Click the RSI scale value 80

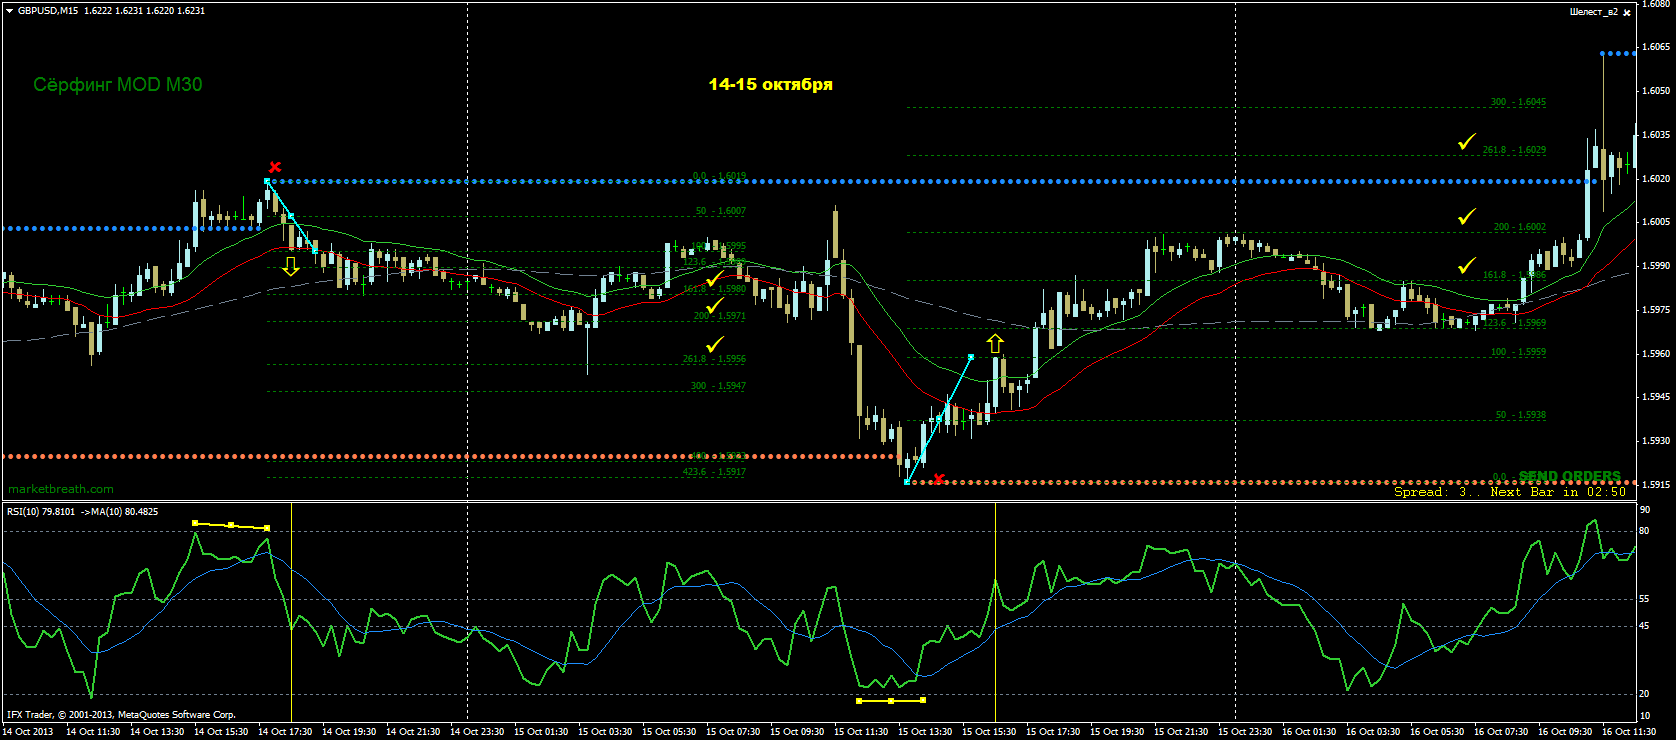(1645, 531)
